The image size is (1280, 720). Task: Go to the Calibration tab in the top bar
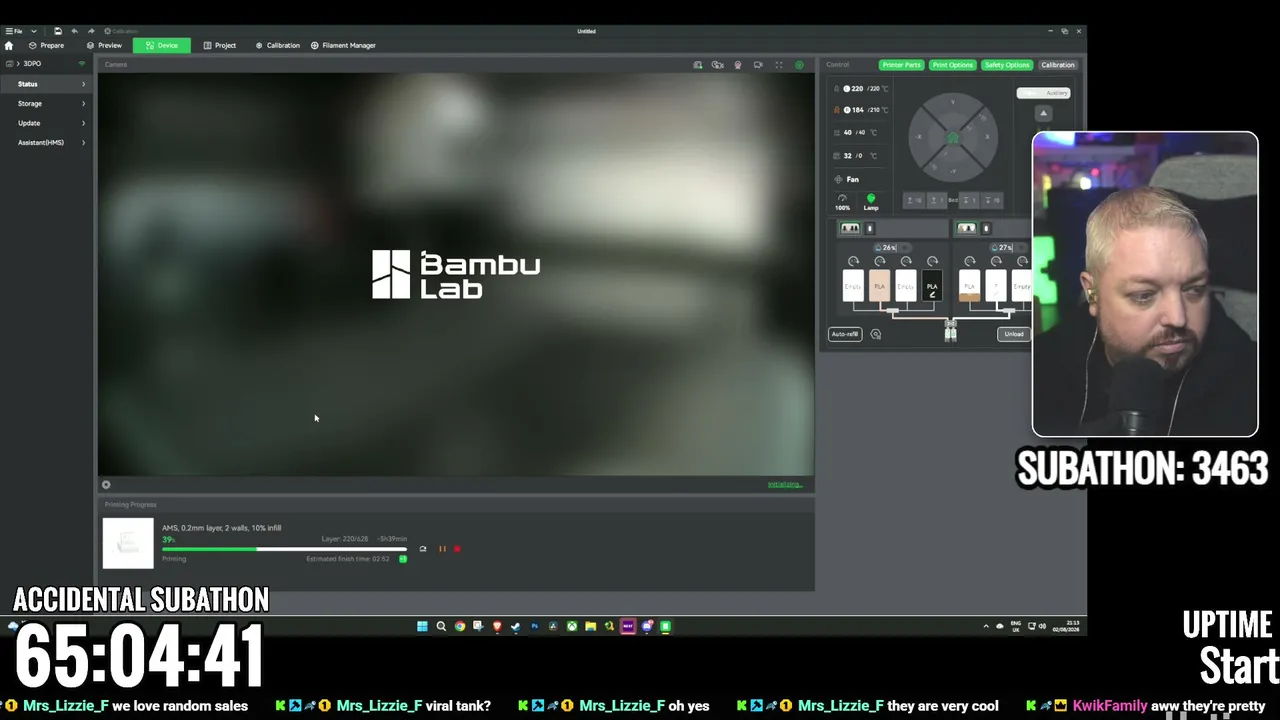277,45
